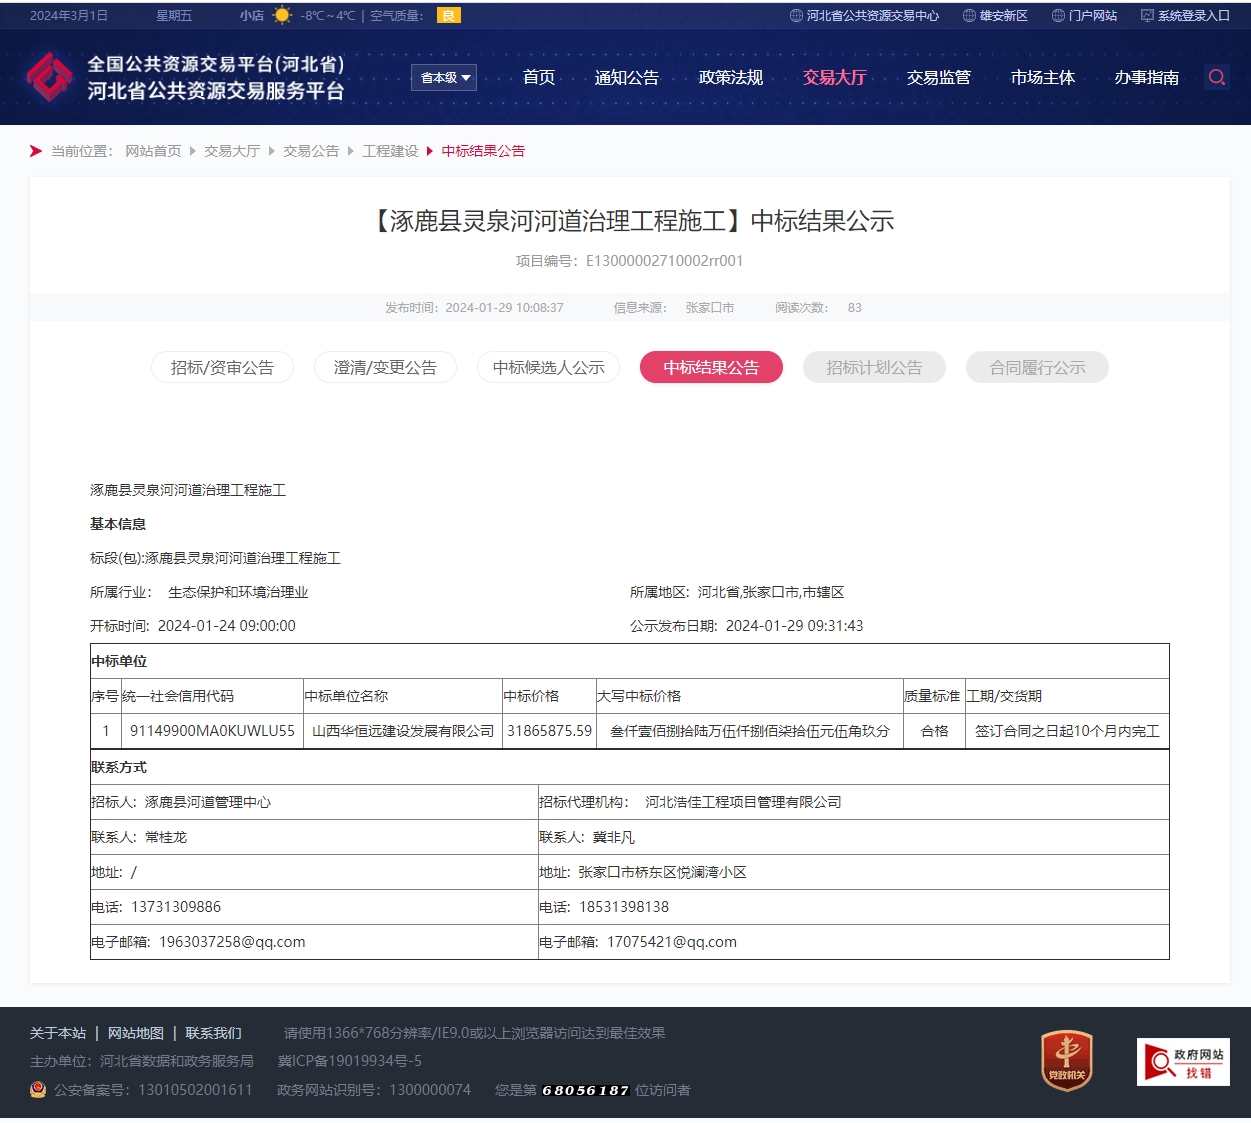Click 网站首页 in the breadcrumb
This screenshot has width=1251, height=1123.
point(153,151)
